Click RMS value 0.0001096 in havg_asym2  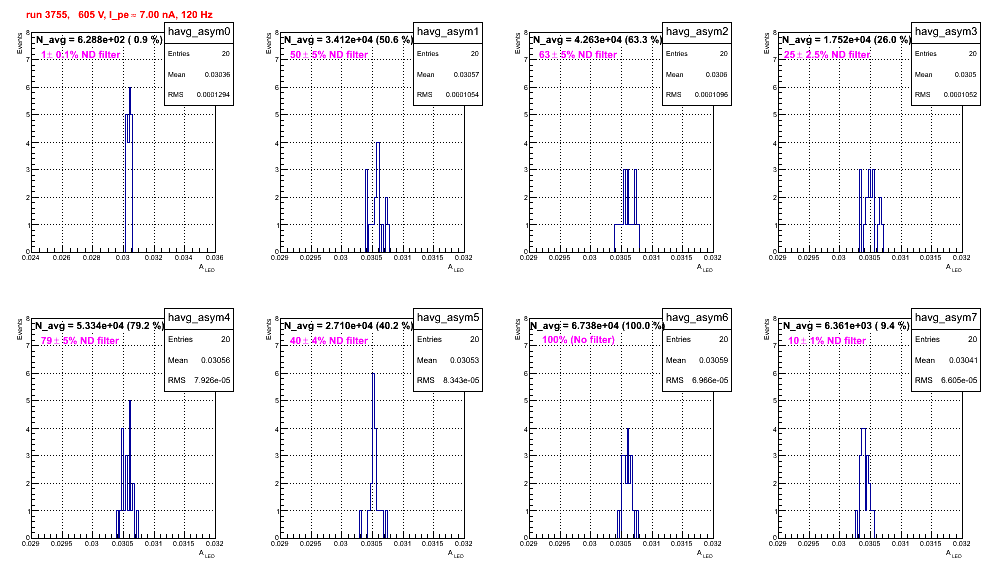pyautogui.click(x=711, y=95)
